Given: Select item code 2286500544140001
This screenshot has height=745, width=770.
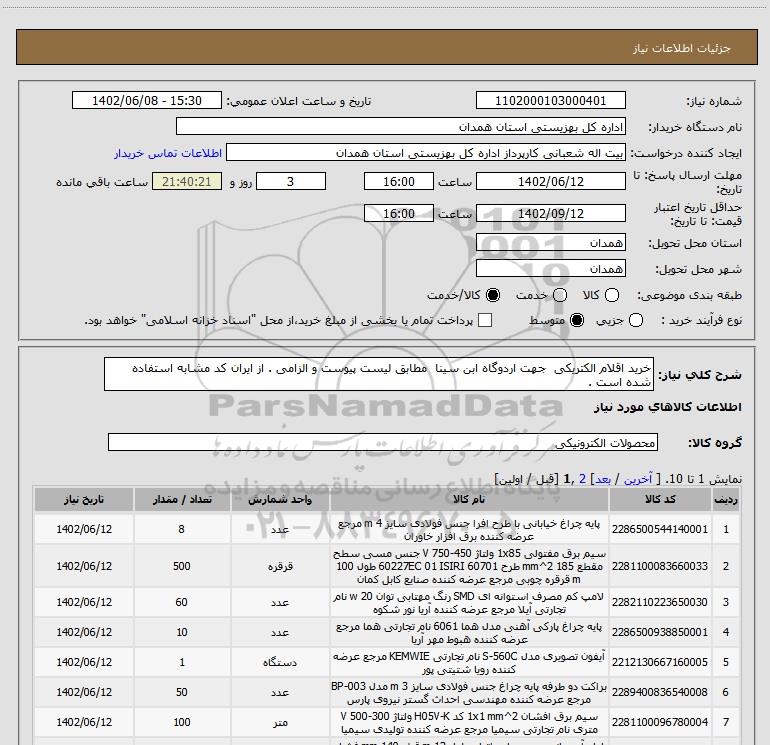Looking at the screenshot, I should tap(660, 529).
